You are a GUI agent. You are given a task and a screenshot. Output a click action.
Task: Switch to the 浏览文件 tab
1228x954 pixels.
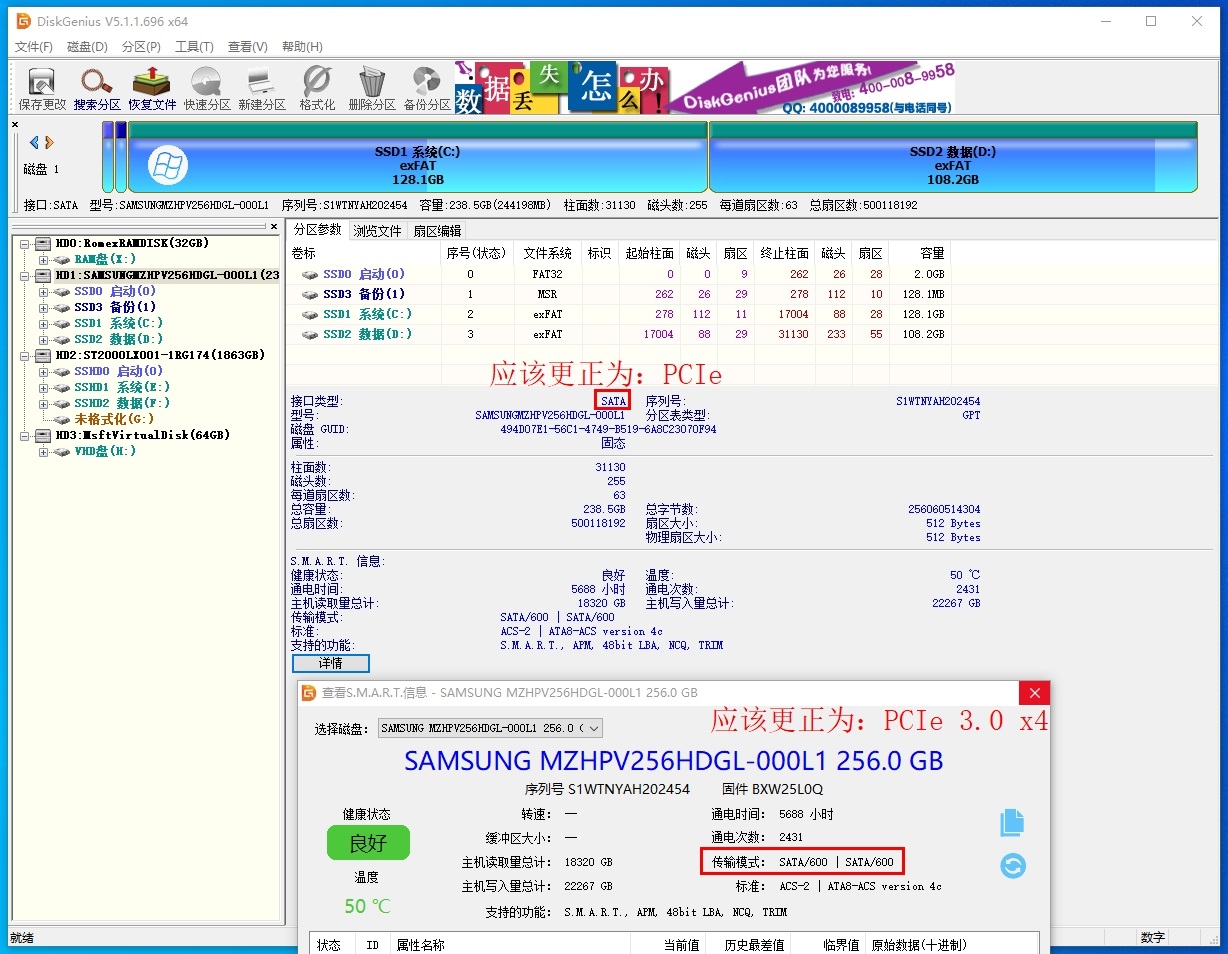[378, 231]
